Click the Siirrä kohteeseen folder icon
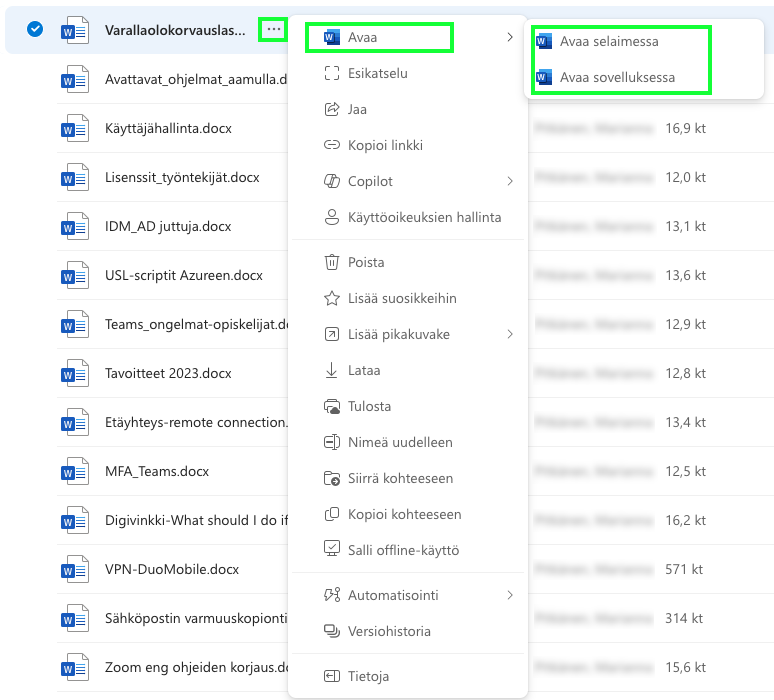The image size is (774, 700). pyautogui.click(x=332, y=478)
